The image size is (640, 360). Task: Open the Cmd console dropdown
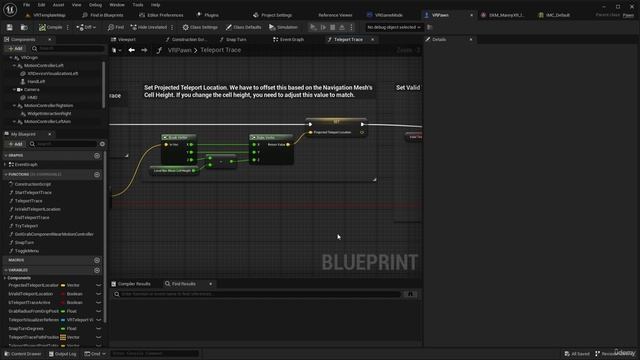[x=95, y=354]
